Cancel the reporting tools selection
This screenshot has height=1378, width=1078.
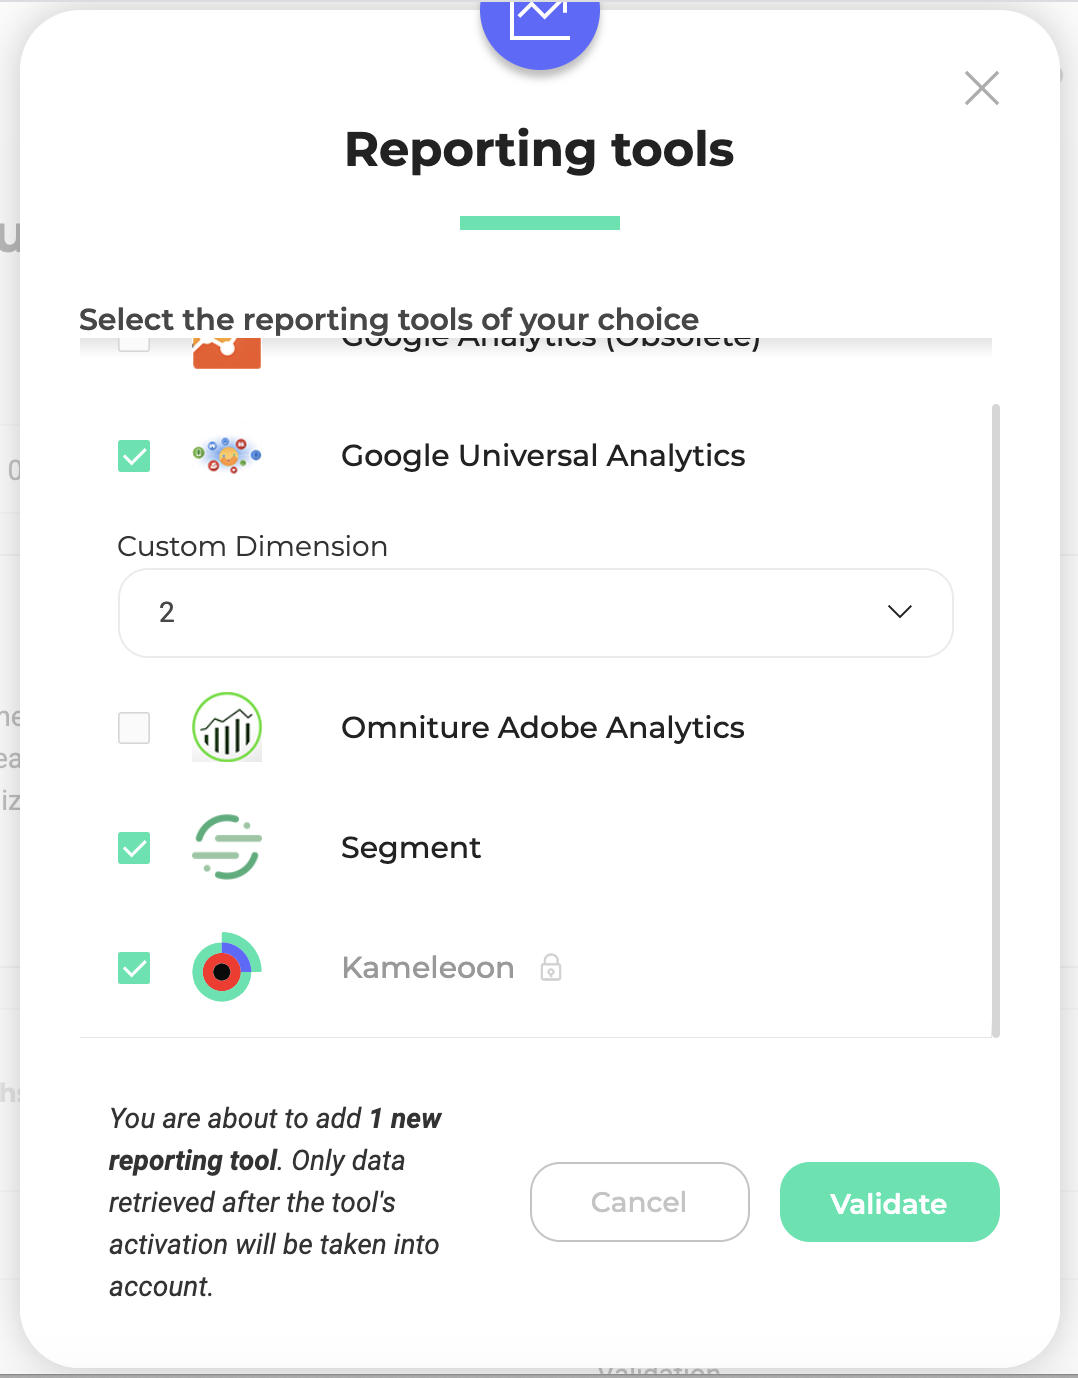640,1202
